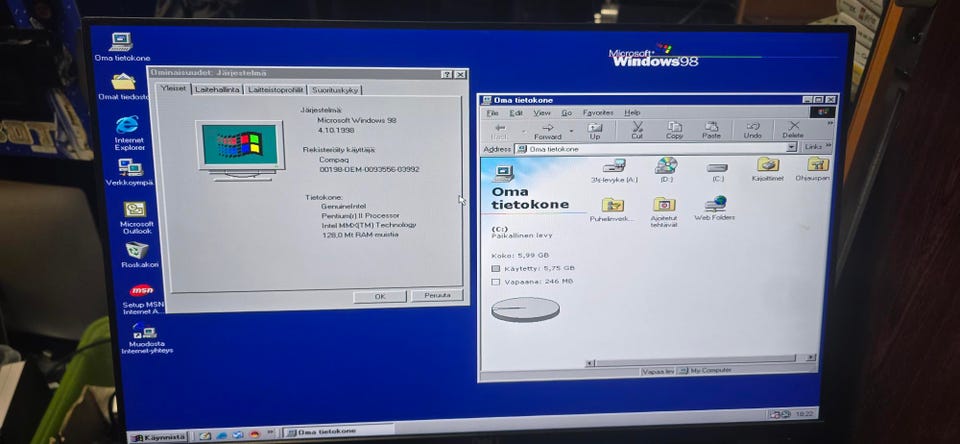
Task: Click the Back toolbar button
Action: [500, 130]
